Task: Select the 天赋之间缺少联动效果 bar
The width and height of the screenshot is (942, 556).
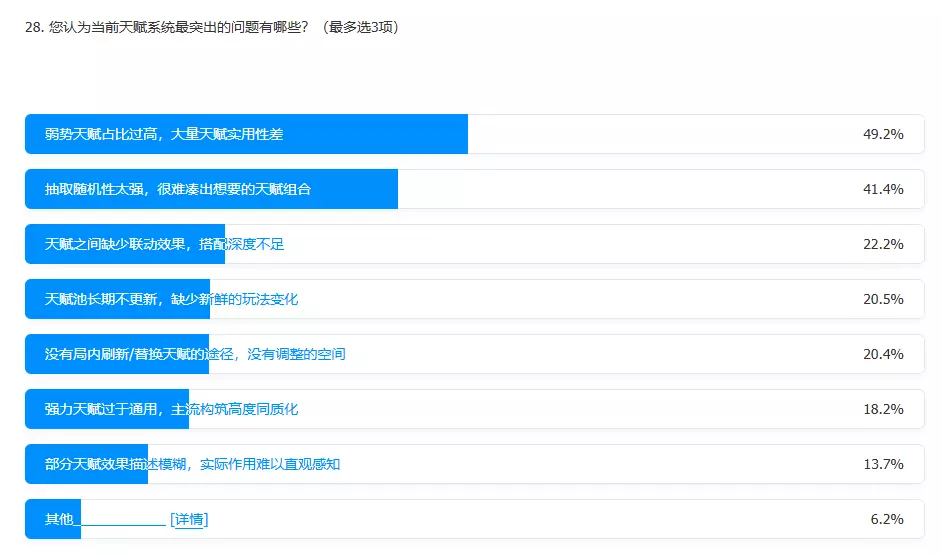Action: click(474, 244)
